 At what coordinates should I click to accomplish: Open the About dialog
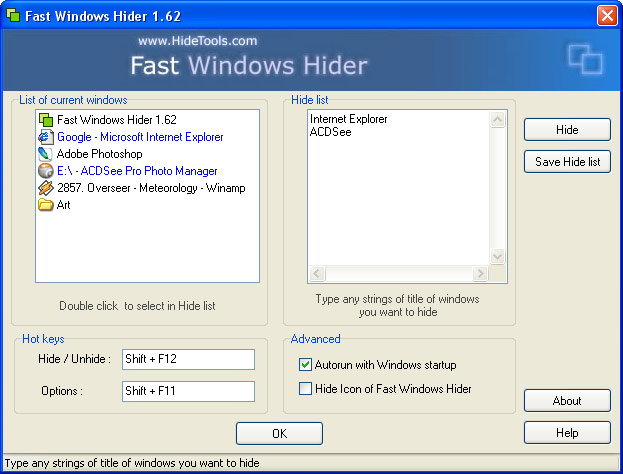click(x=567, y=400)
